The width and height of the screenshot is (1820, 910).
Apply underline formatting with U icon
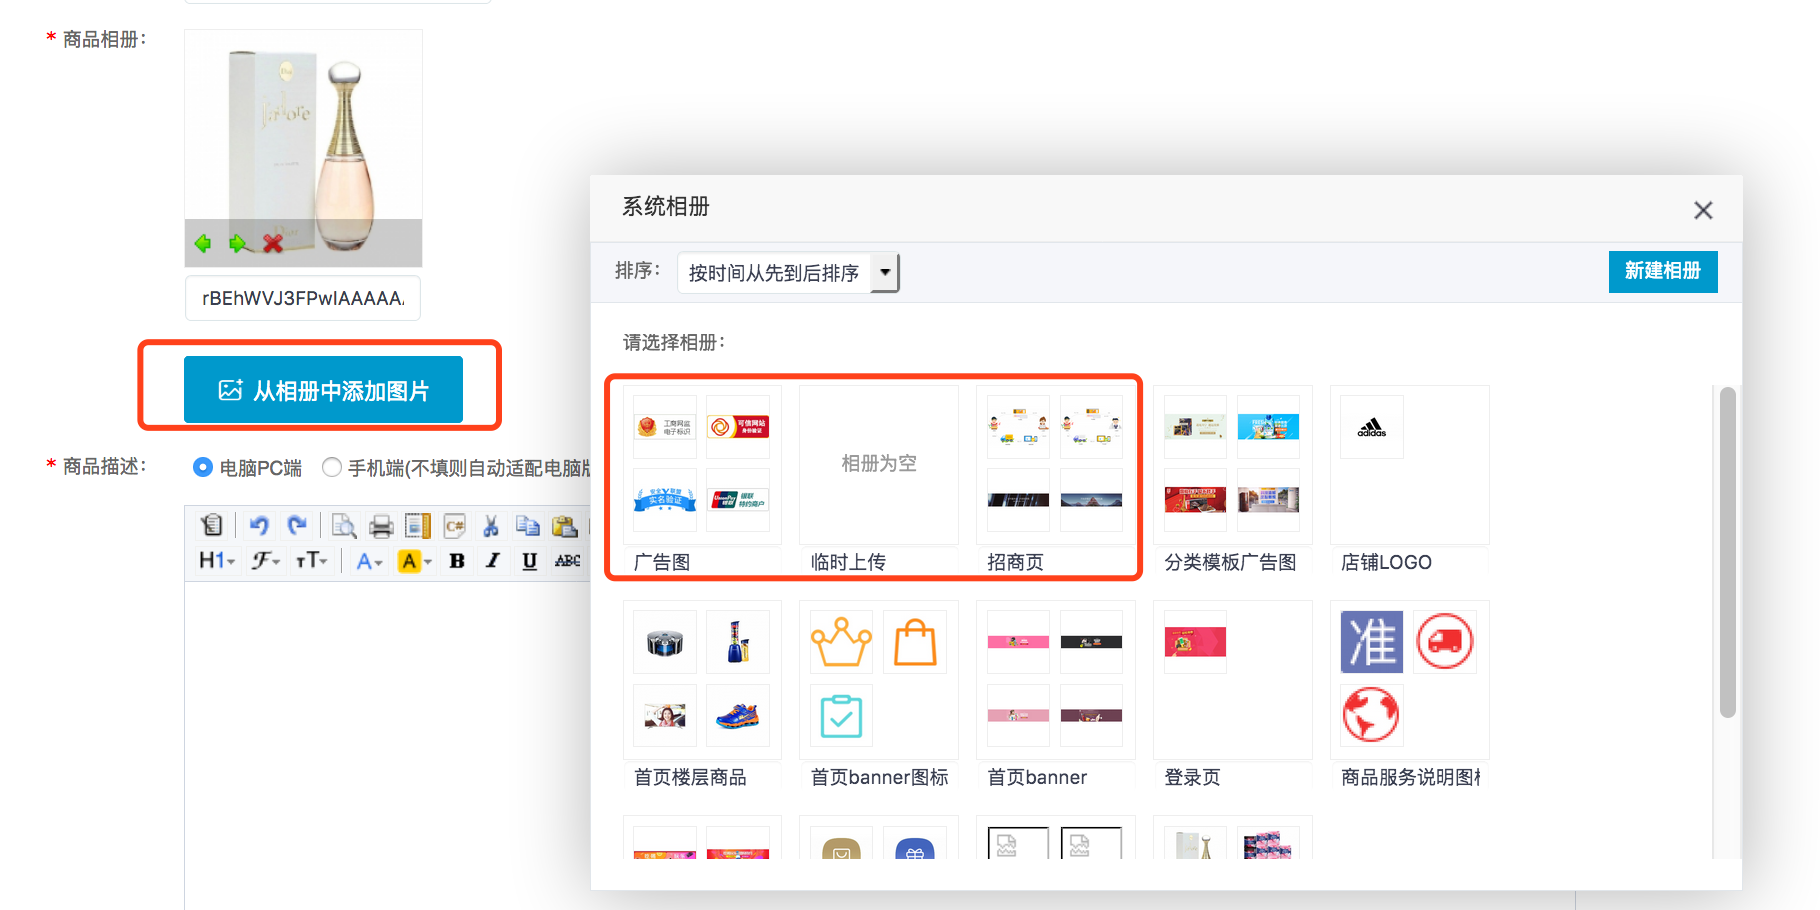point(530,561)
